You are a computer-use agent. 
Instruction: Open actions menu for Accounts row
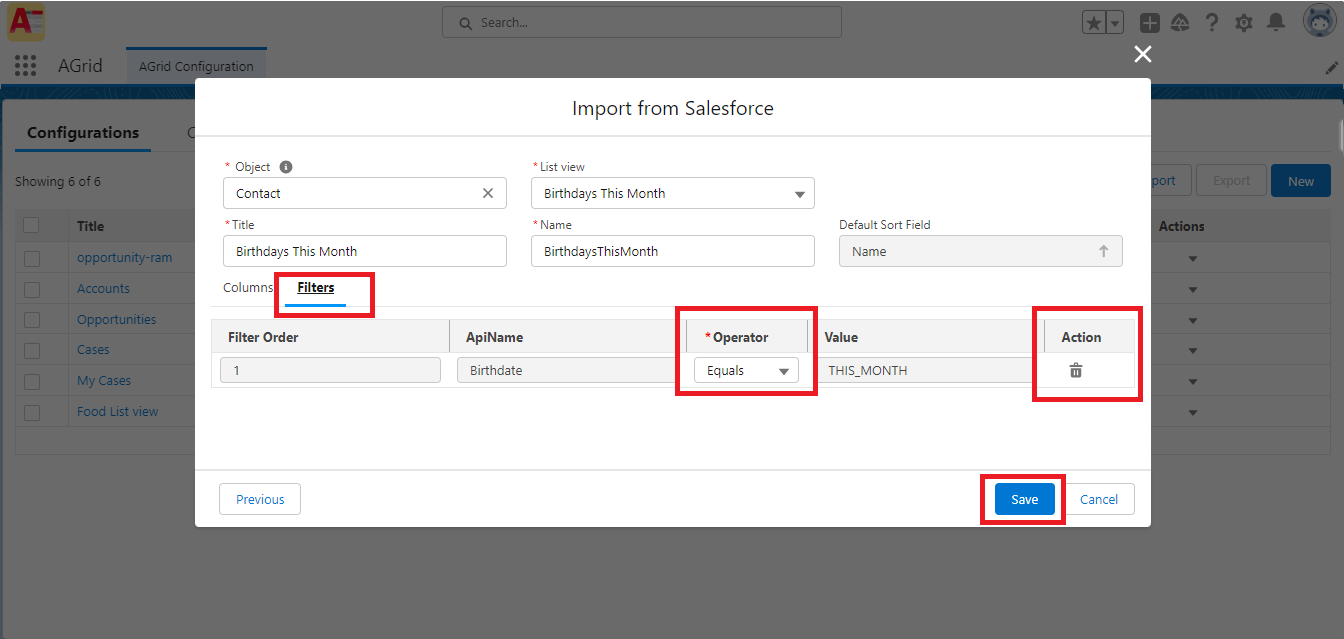pyautogui.click(x=1192, y=289)
